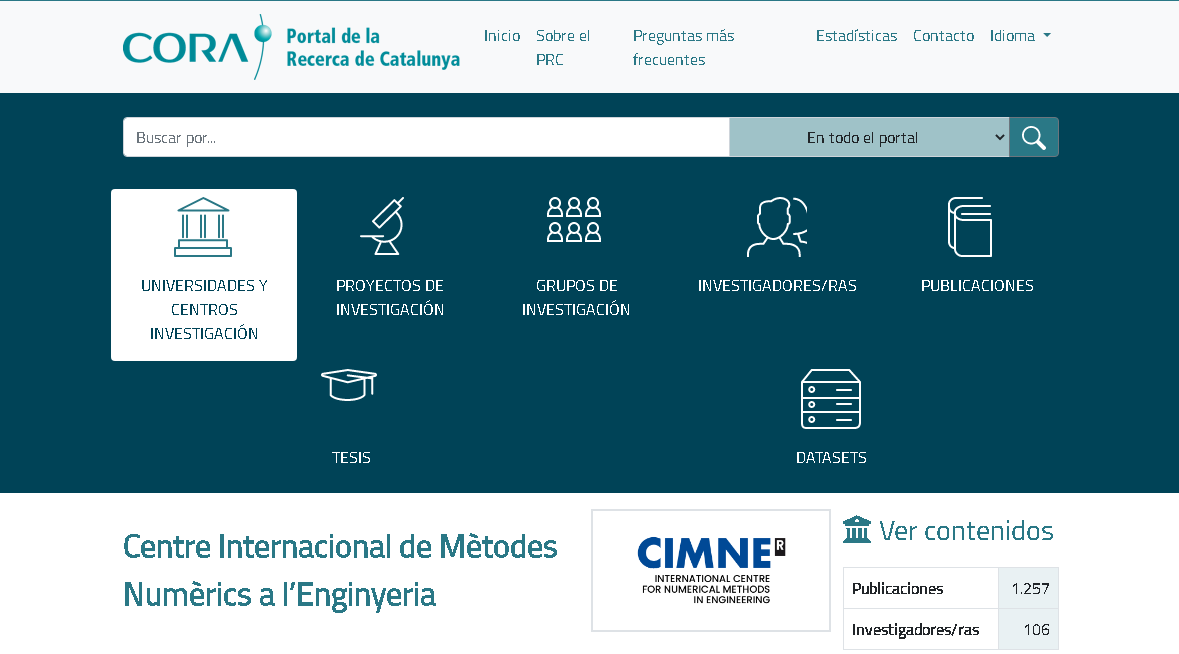
Task: Click the research groups people icon
Action: pos(574,220)
